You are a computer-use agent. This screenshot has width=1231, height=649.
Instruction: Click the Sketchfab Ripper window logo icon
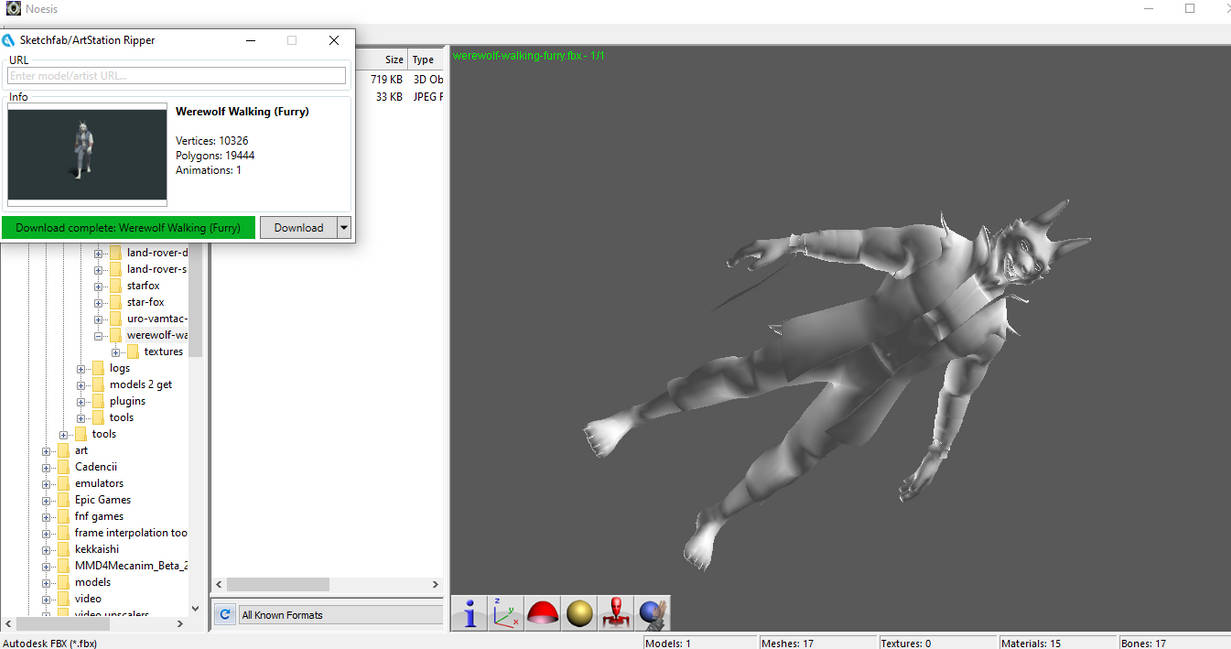pos(9,40)
